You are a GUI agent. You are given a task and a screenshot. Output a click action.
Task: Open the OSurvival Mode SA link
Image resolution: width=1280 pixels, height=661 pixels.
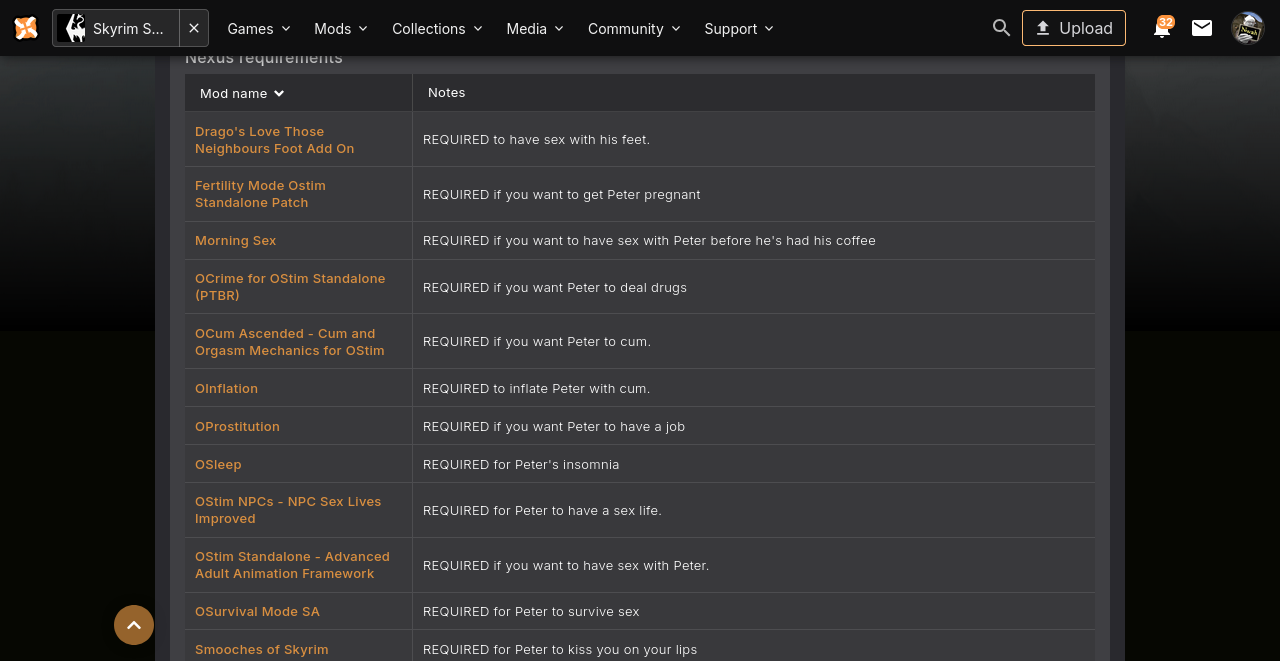point(257,611)
